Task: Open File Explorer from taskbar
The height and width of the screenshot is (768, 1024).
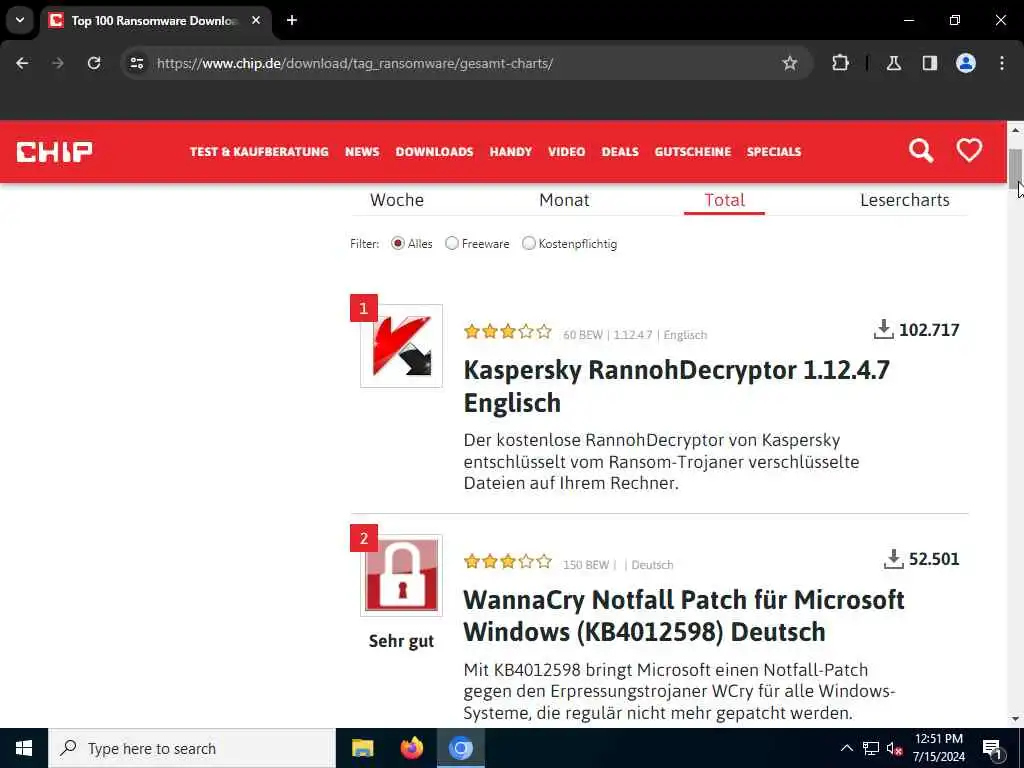Action: [x=362, y=748]
